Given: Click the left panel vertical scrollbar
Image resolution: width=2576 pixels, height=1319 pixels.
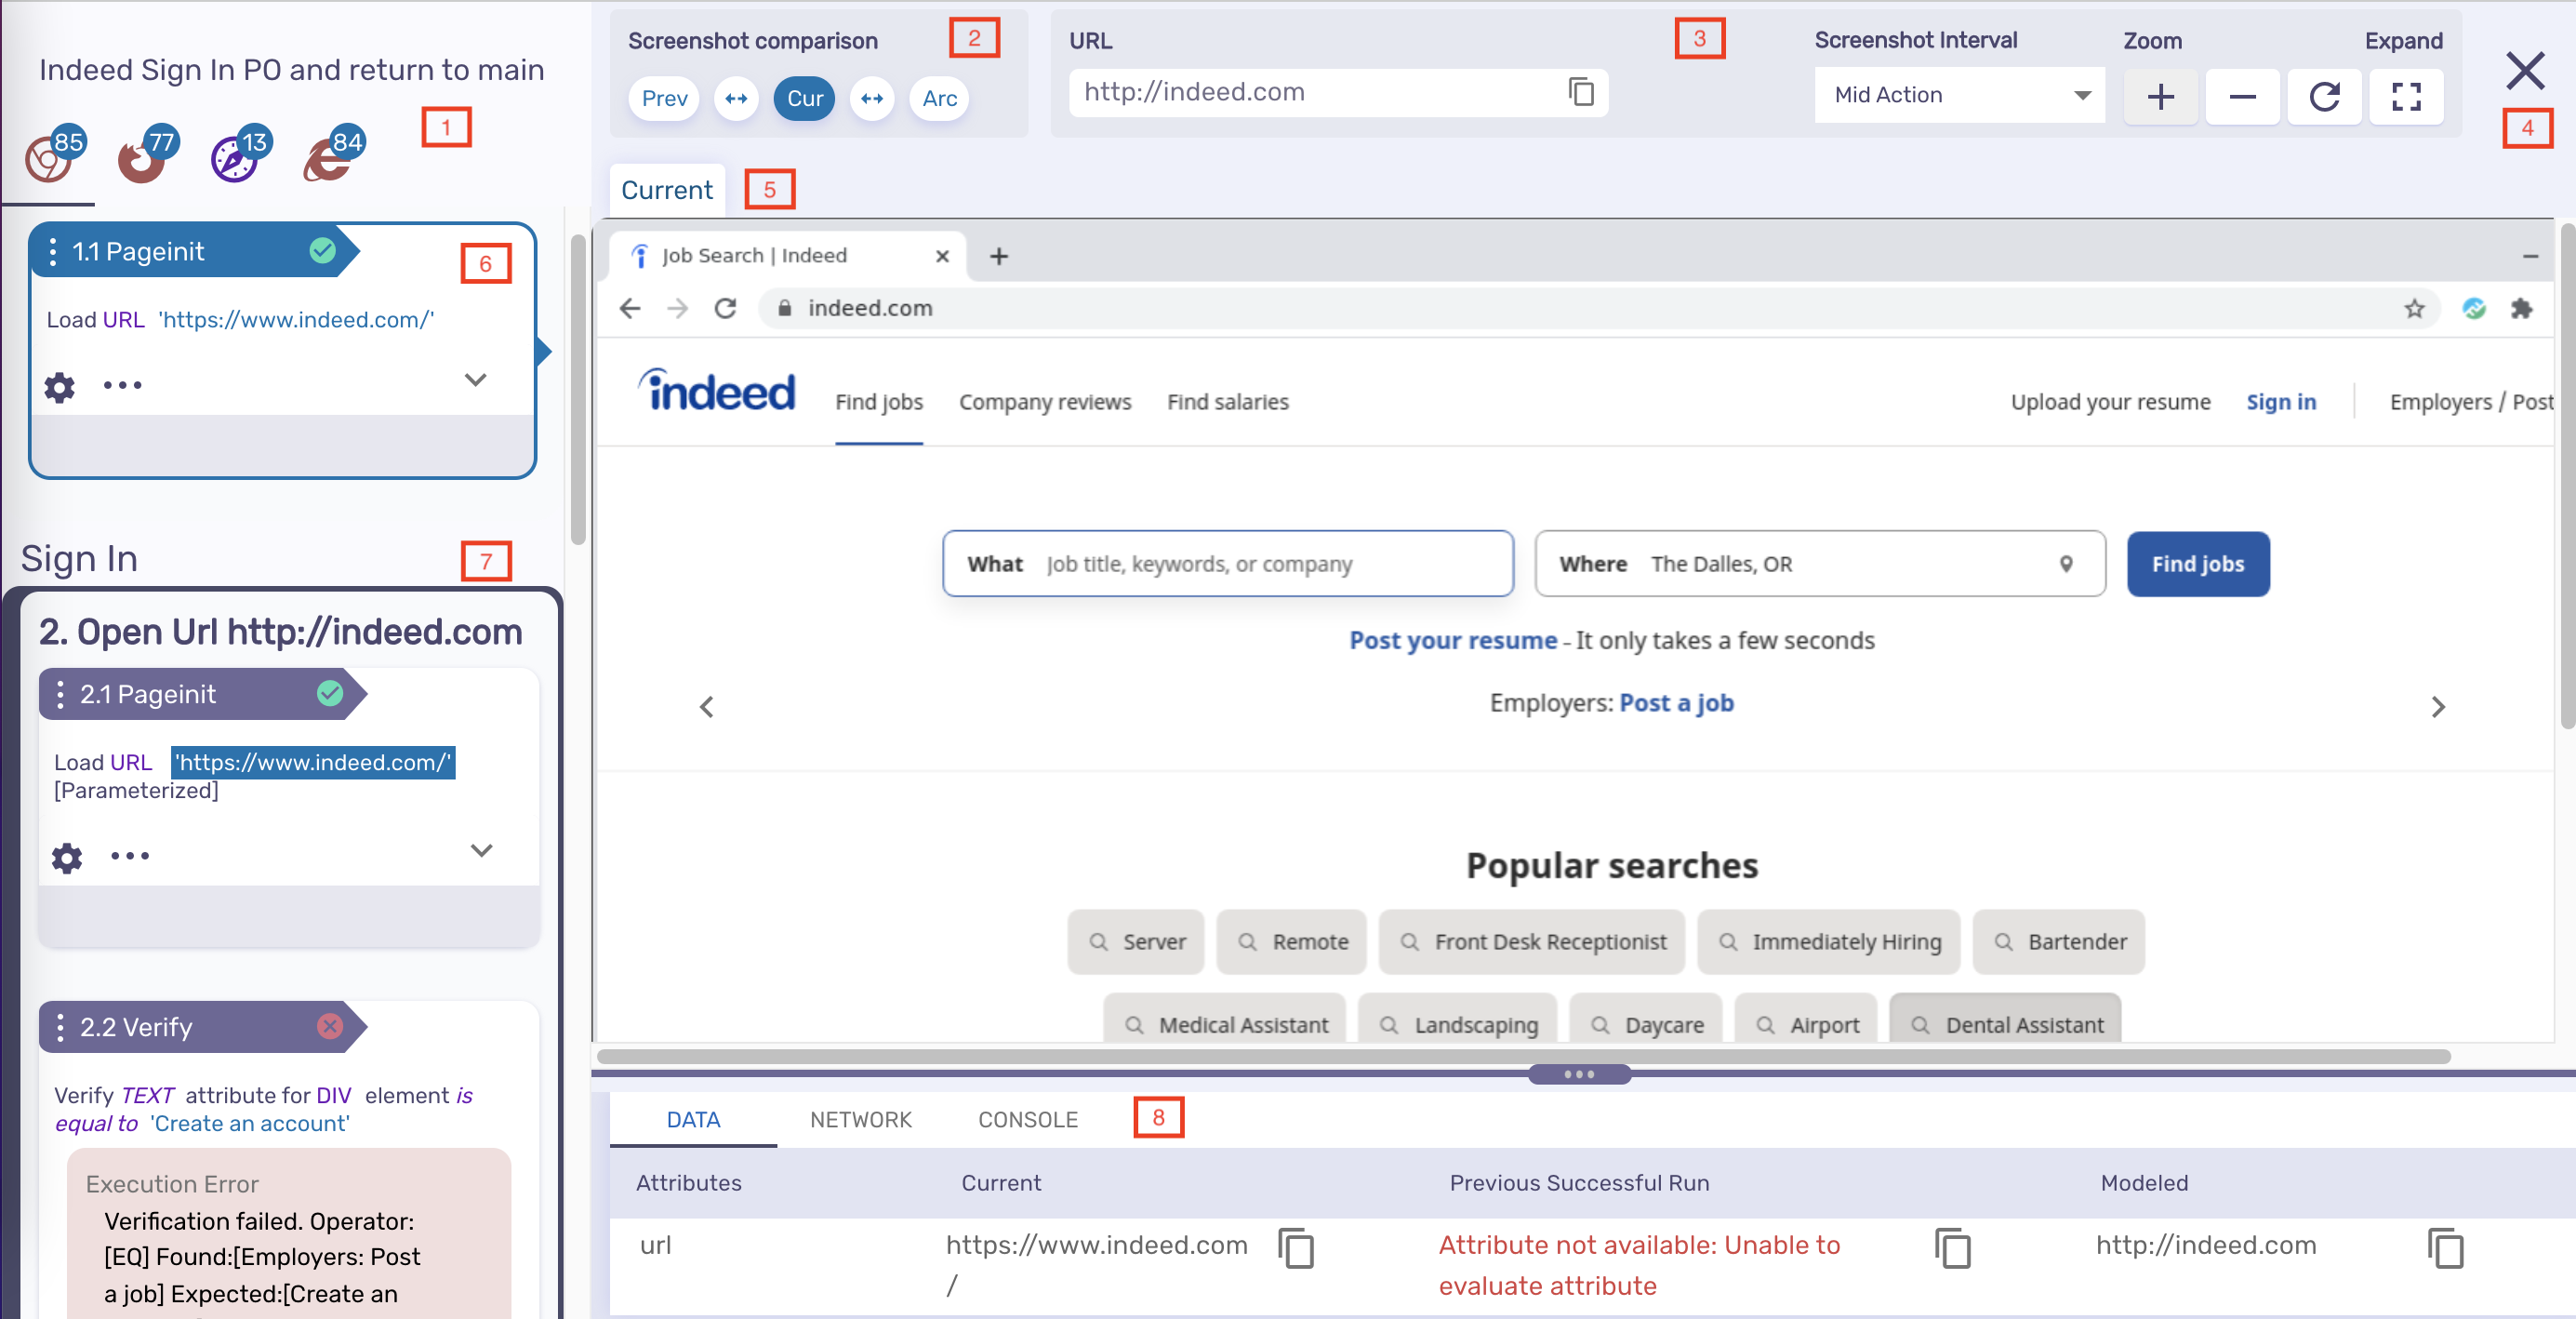Looking at the screenshot, I should pos(577,390).
